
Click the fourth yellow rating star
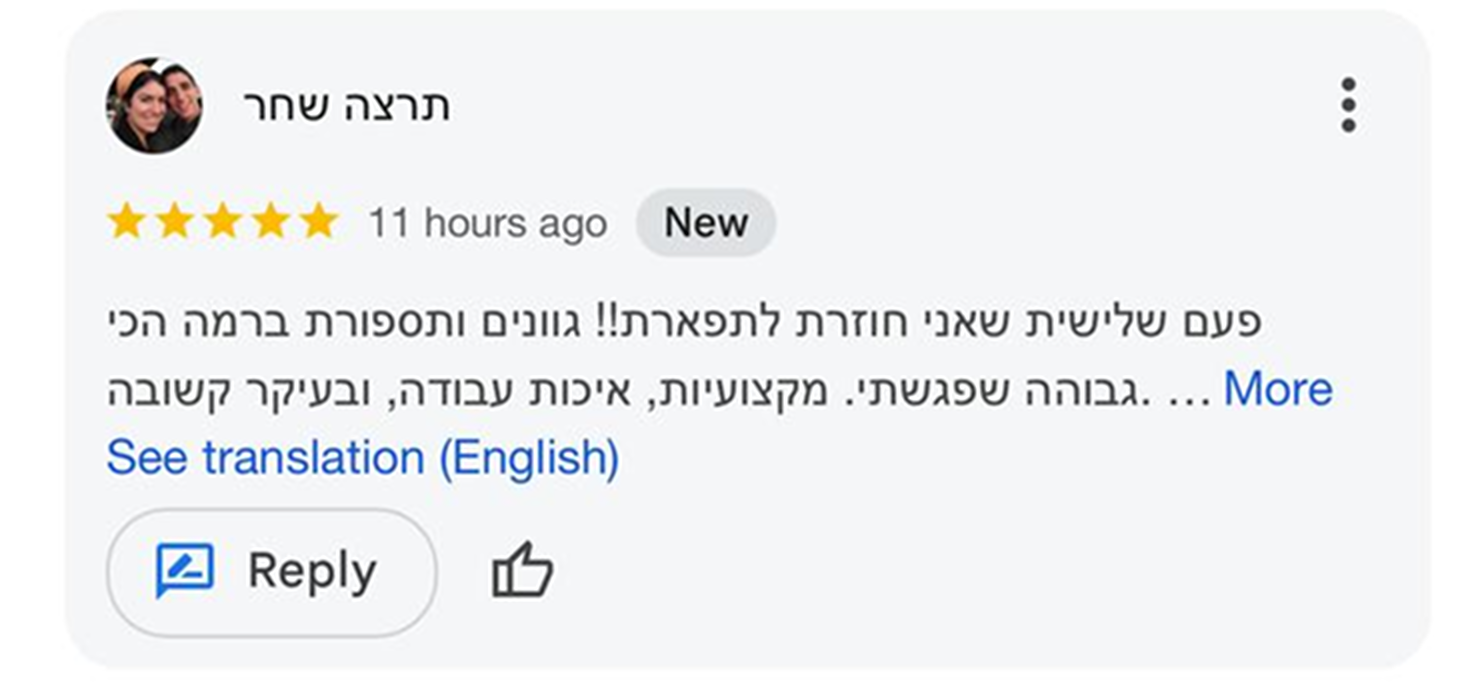271,222
